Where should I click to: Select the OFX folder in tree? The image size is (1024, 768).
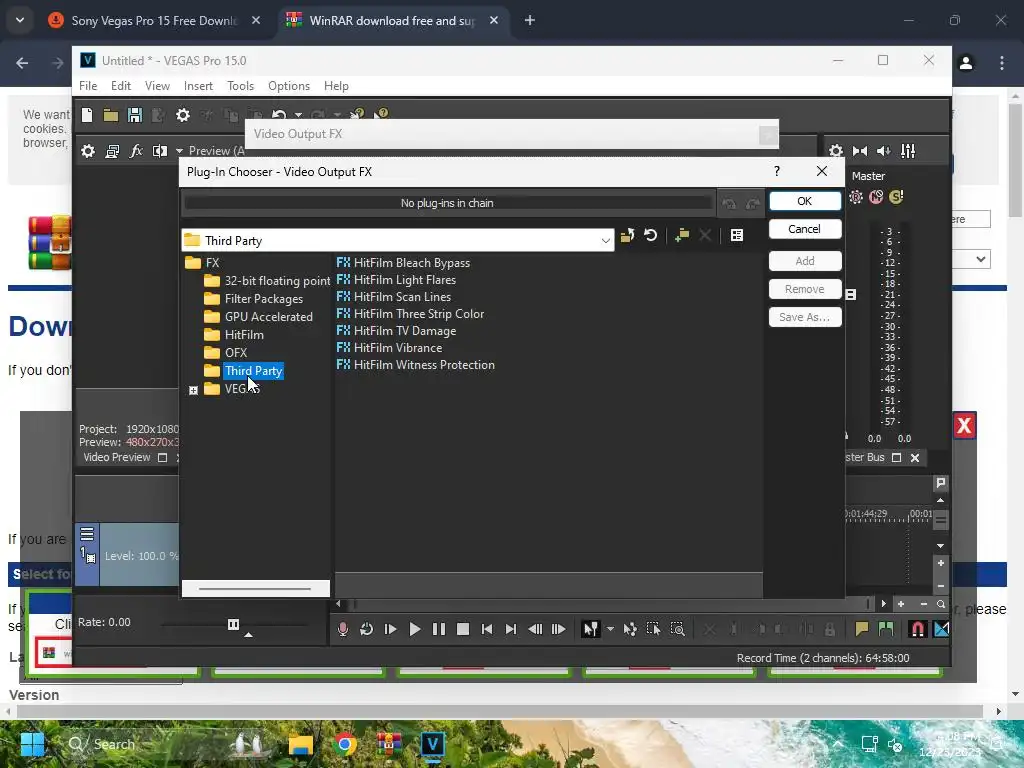[236, 353]
